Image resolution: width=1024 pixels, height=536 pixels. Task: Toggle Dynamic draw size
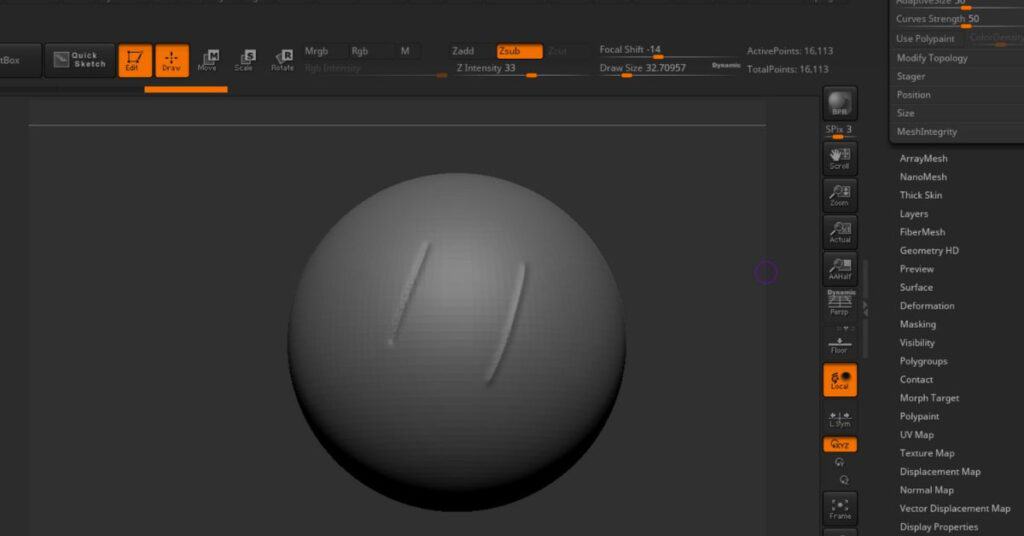[x=726, y=66]
